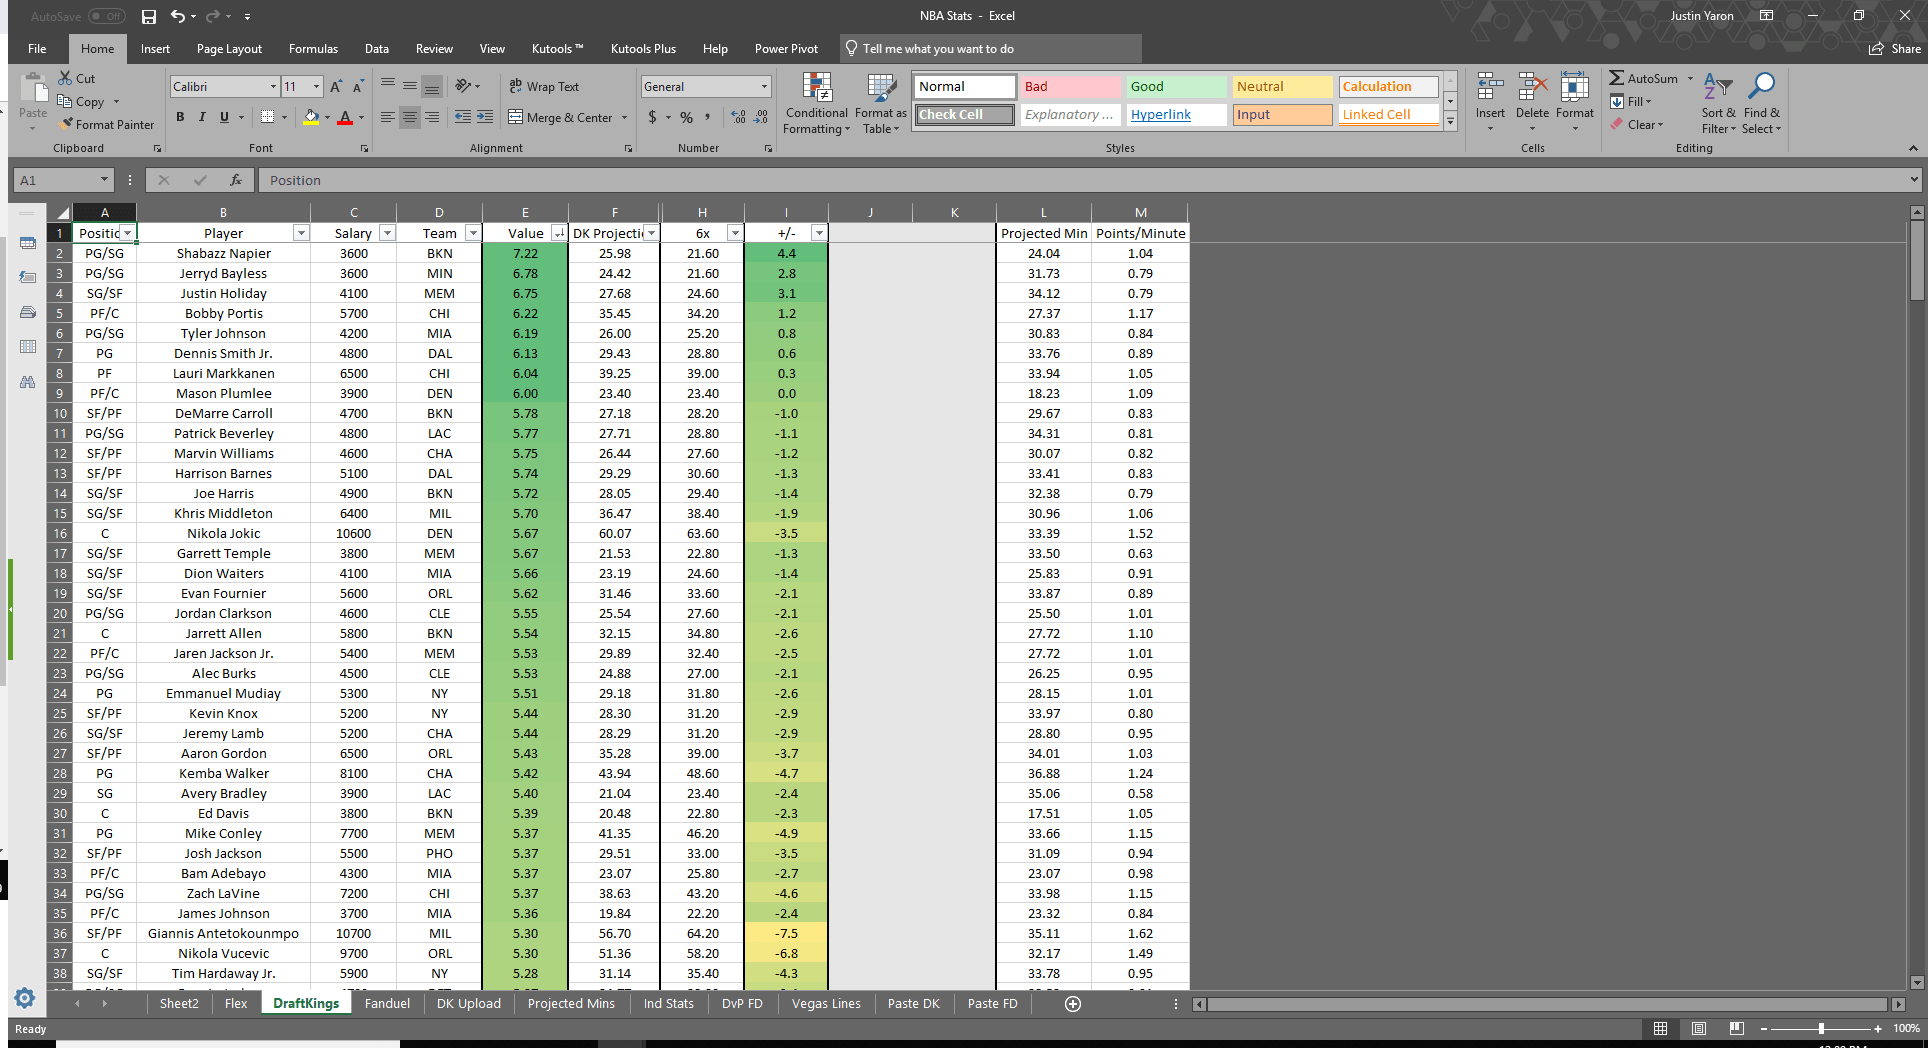Switch to the Ind Stats sheet tab
Screen dimensions: 1928x1048
tap(668, 1004)
